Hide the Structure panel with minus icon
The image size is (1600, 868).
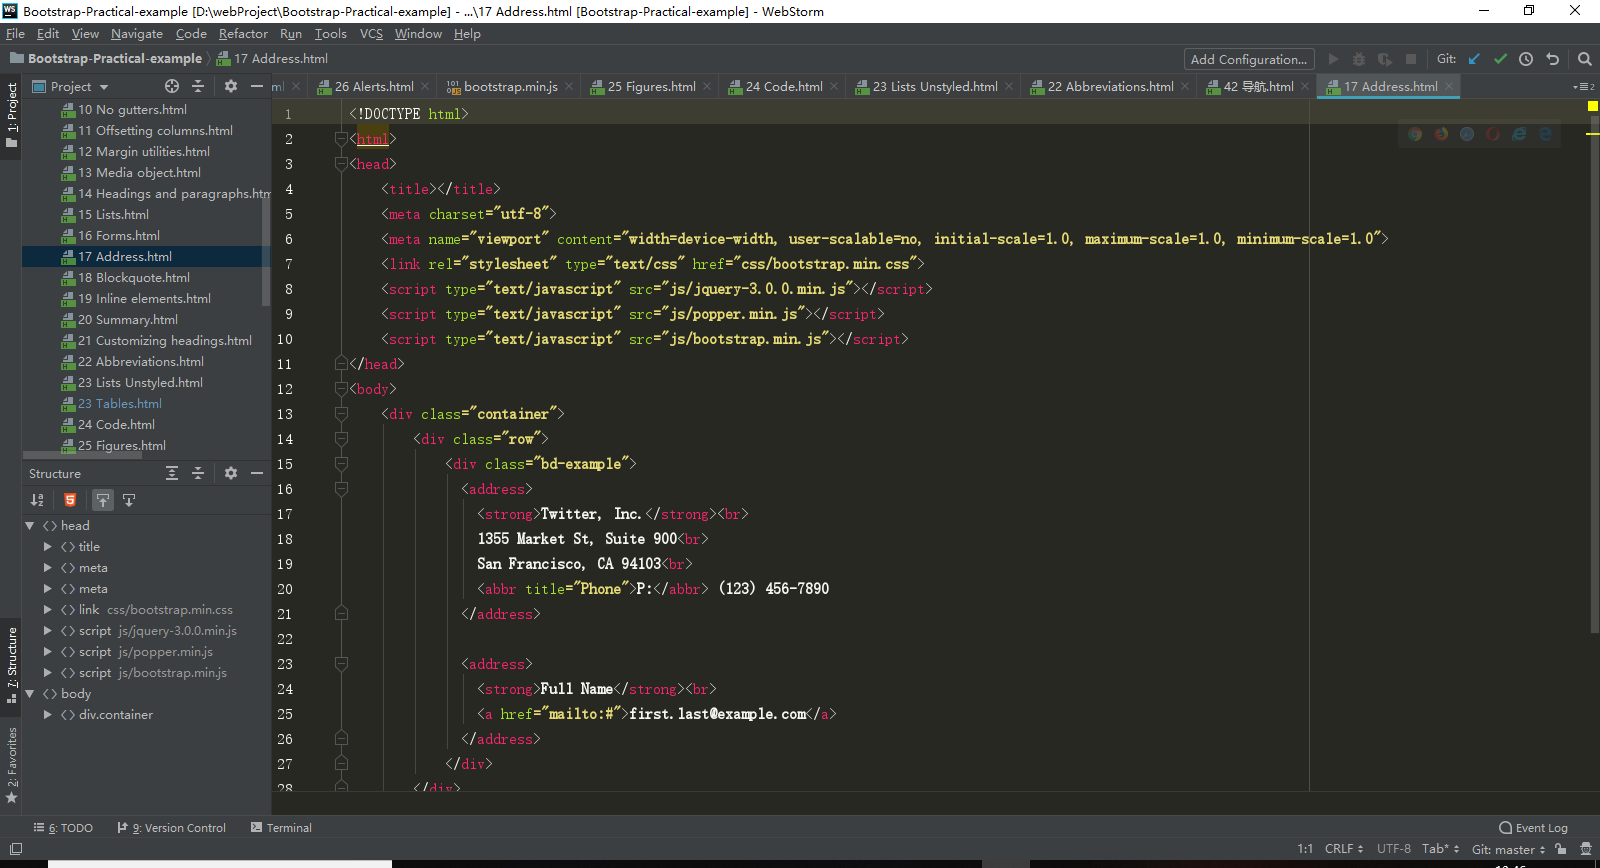coord(257,473)
